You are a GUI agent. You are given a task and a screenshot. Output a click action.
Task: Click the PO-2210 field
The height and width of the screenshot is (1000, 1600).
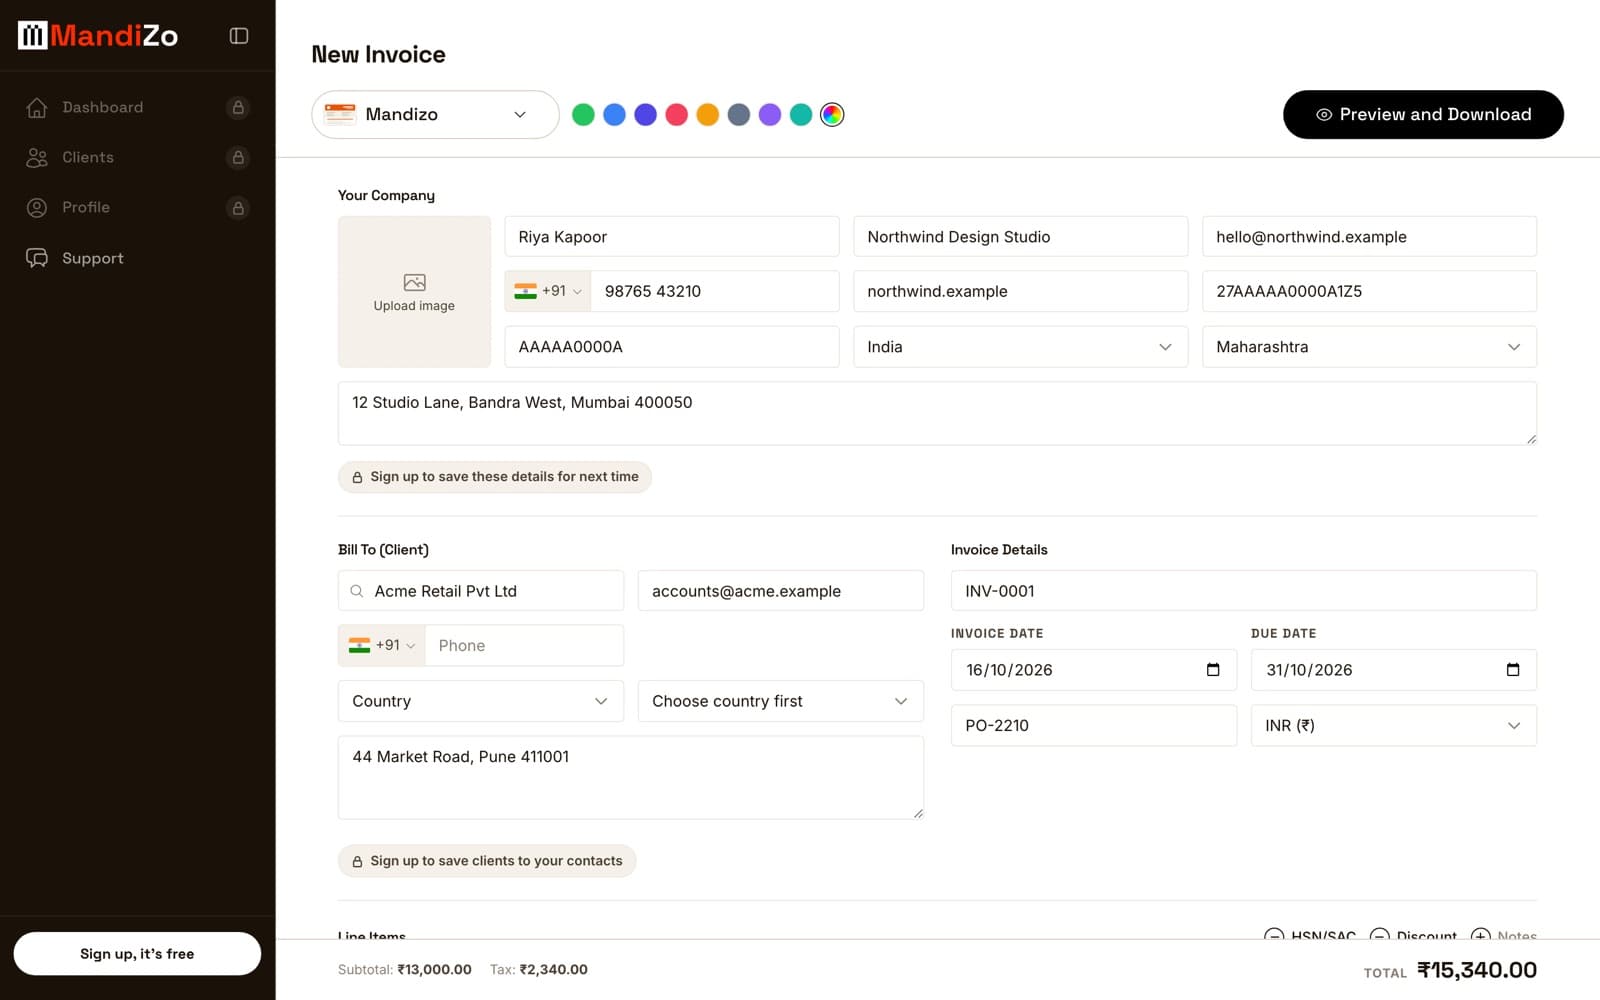click(x=1094, y=726)
